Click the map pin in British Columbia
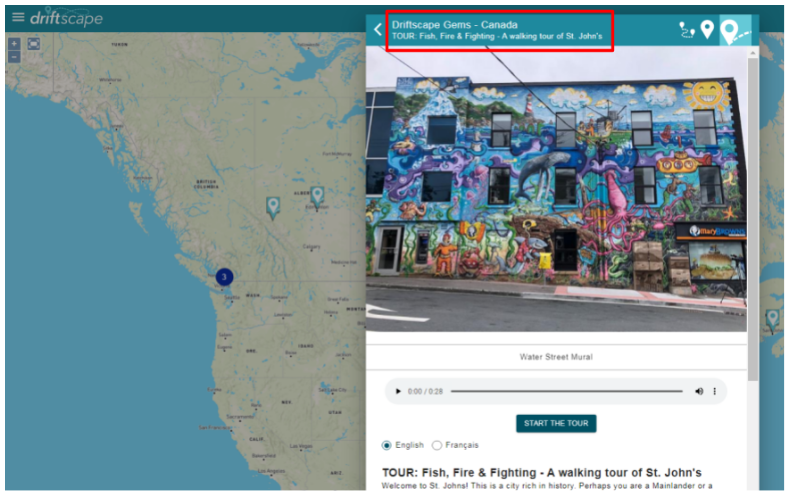This screenshot has height=494, width=787. pos(273,207)
